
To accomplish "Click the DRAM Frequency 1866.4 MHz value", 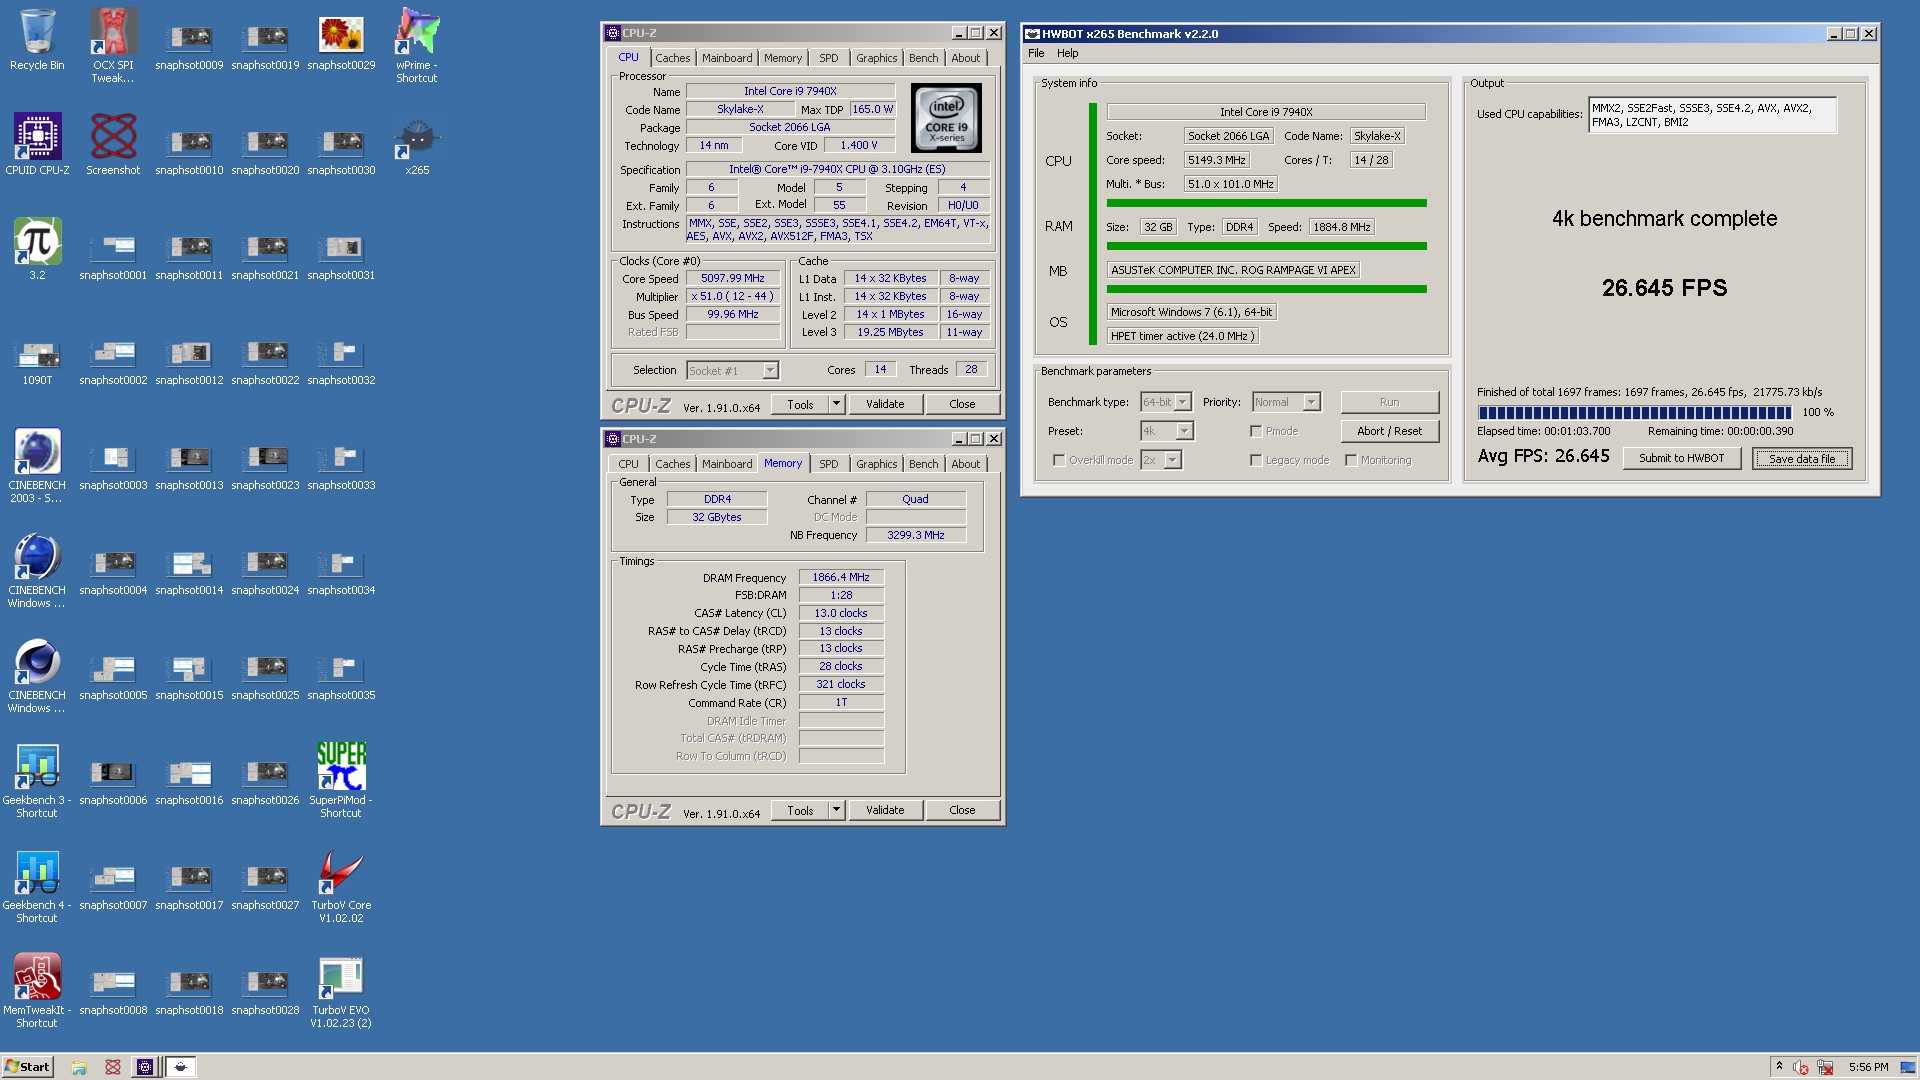I will (841, 577).
